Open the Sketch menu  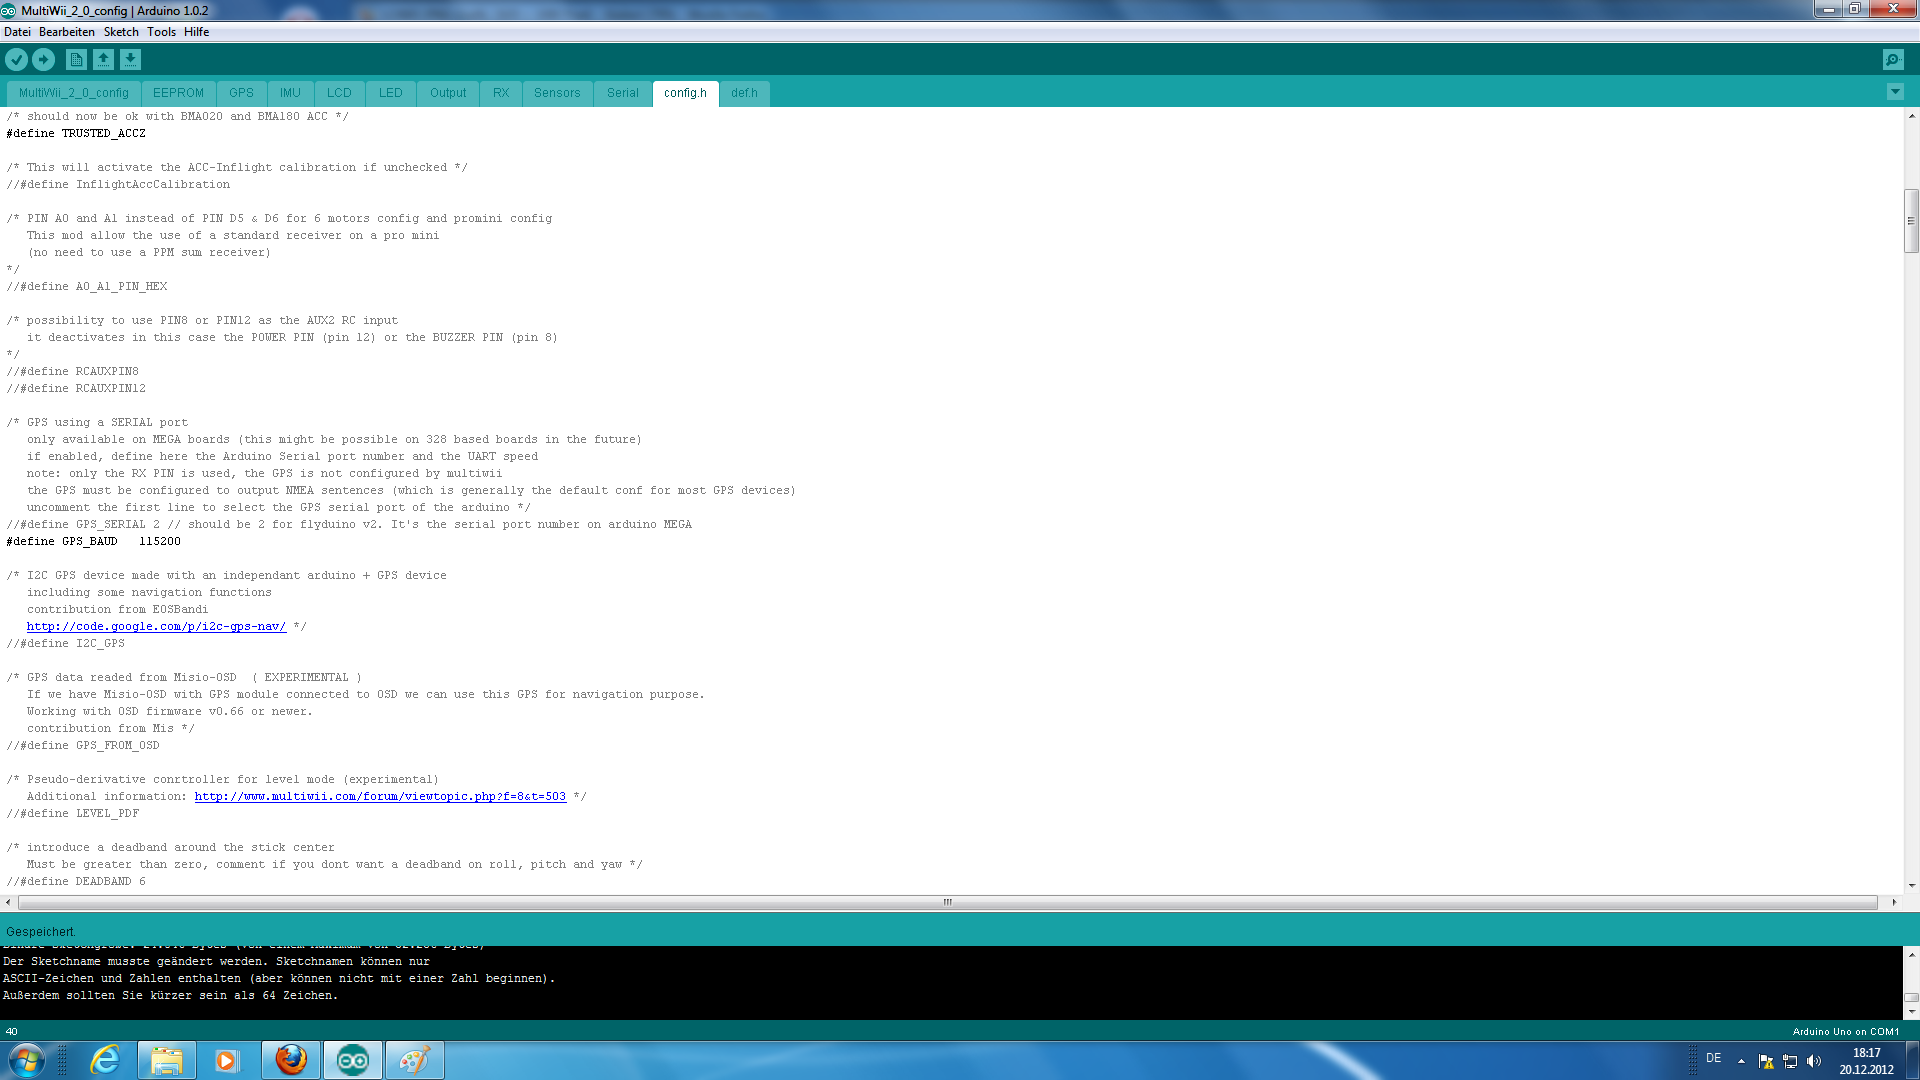point(121,32)
